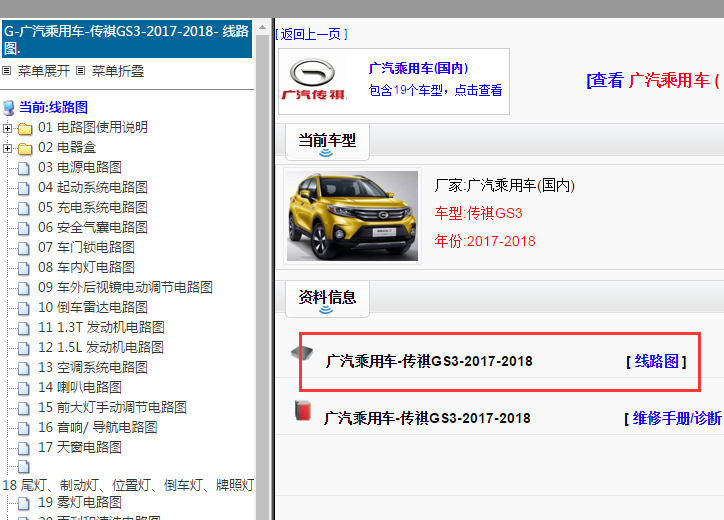Click document icon of 09 车外后视镜电动调节电路图

click(x=24, y=288)
